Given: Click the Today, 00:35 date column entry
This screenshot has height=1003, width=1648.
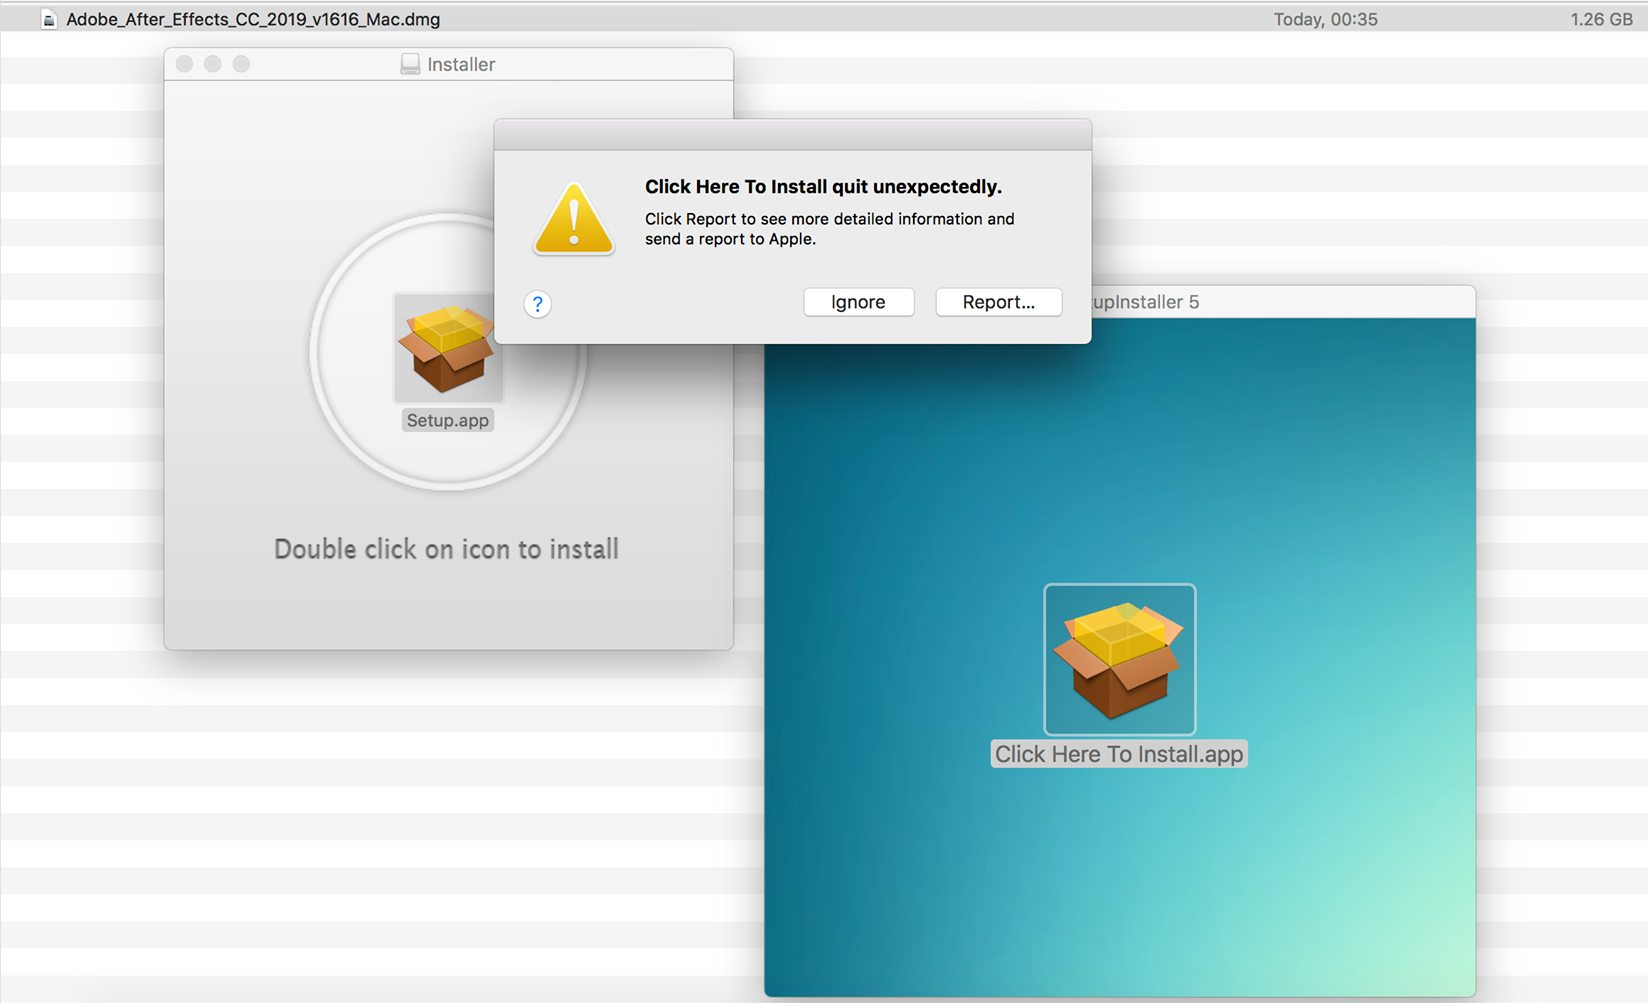Looking at the screenshot, I should [1325, 18].
